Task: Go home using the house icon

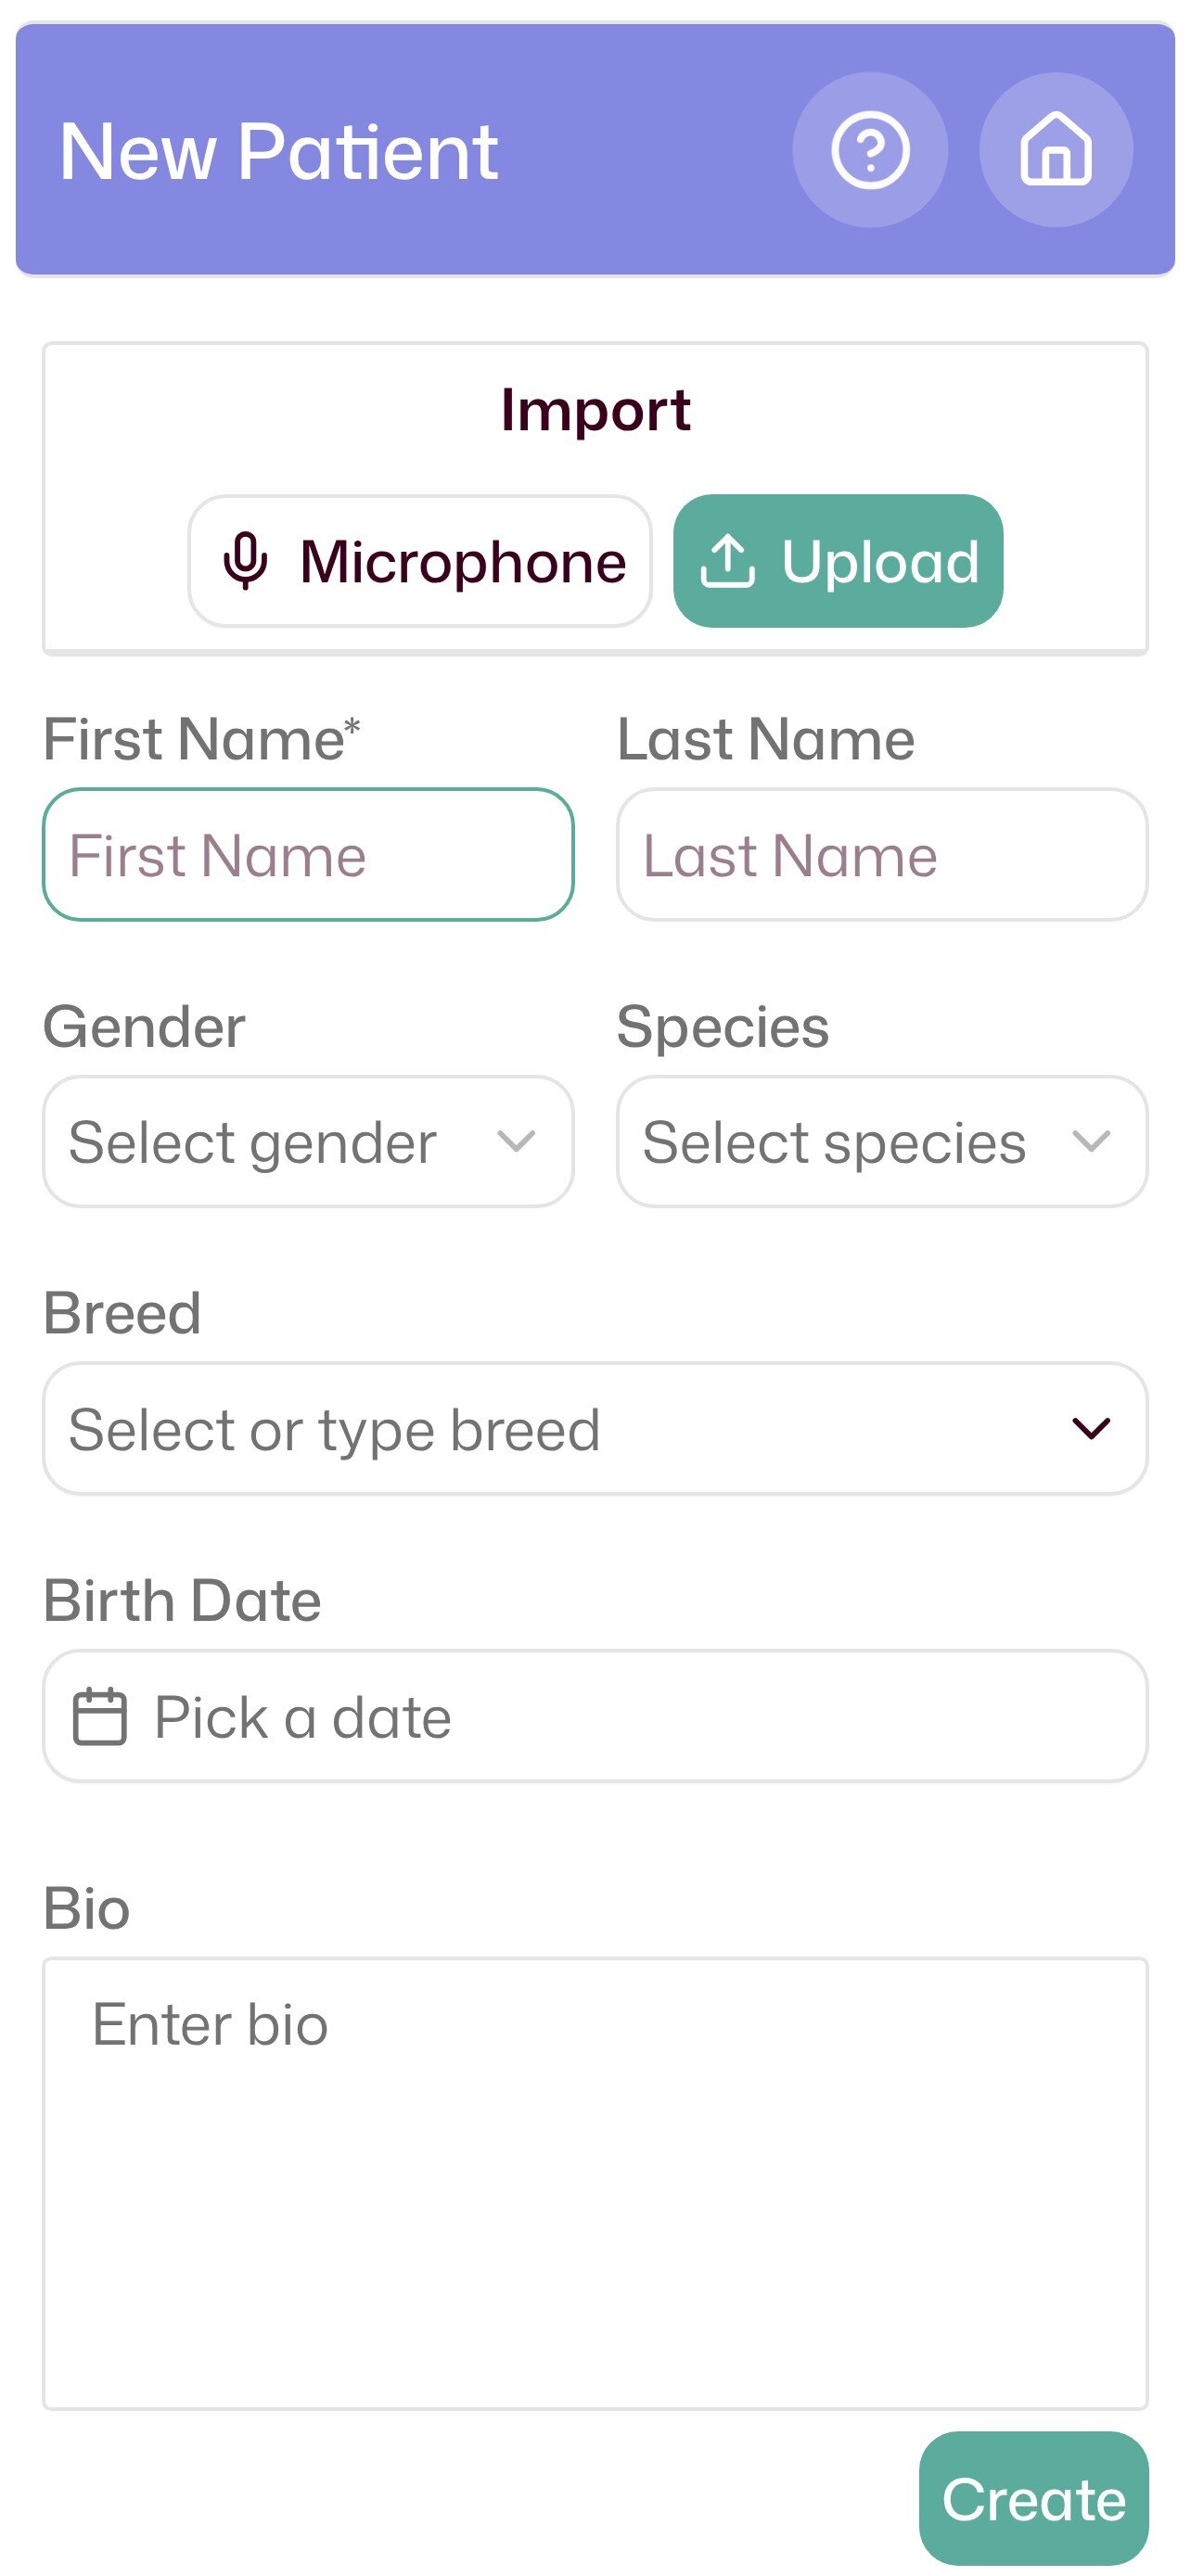Action: click(1055, 151)
